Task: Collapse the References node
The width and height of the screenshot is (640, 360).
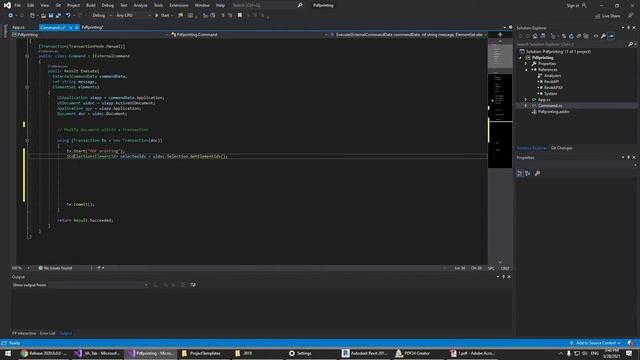Action: (526, 70)
